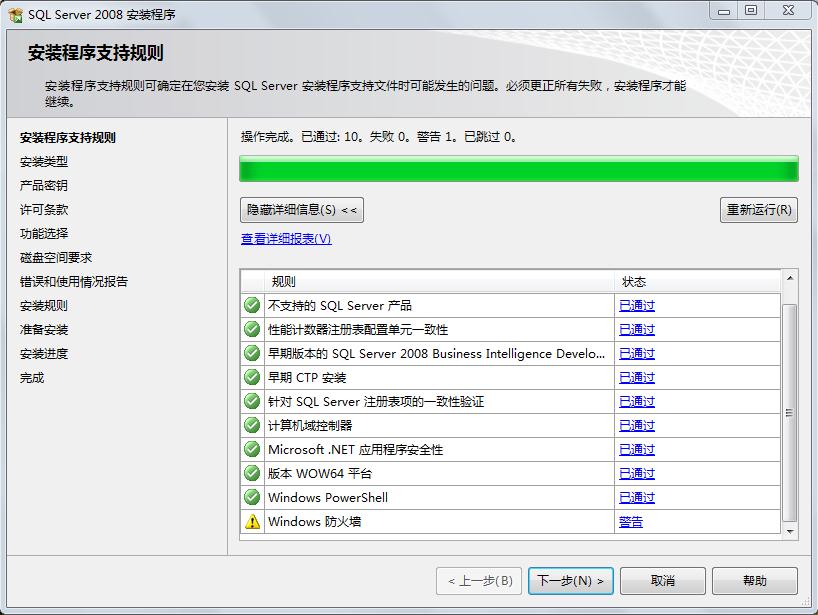Viewport: 818px width, 615px height.
Task: Click the rules list scroll-down arrow
Action: click(789, 532)
